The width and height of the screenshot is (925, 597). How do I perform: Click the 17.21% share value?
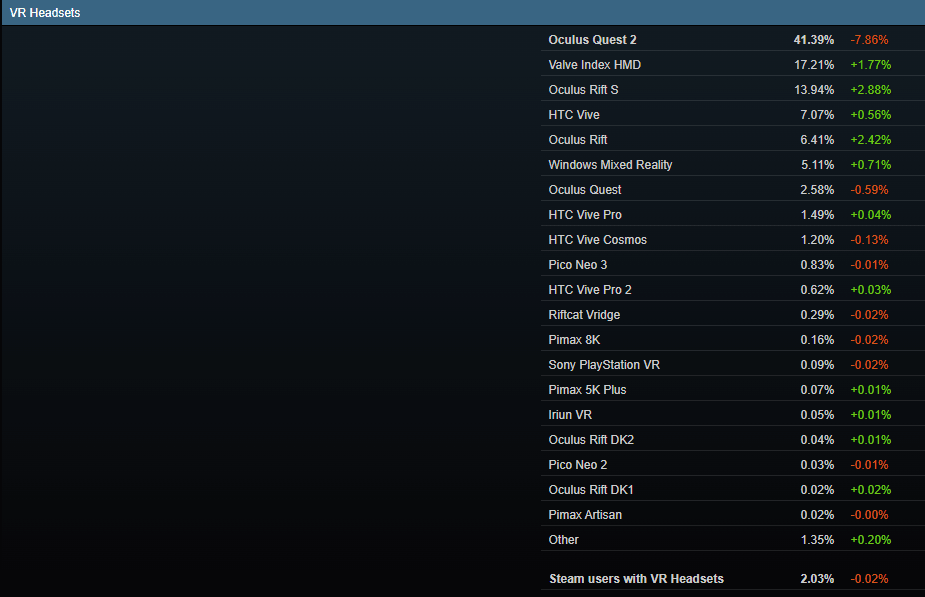tap(814, 65)
